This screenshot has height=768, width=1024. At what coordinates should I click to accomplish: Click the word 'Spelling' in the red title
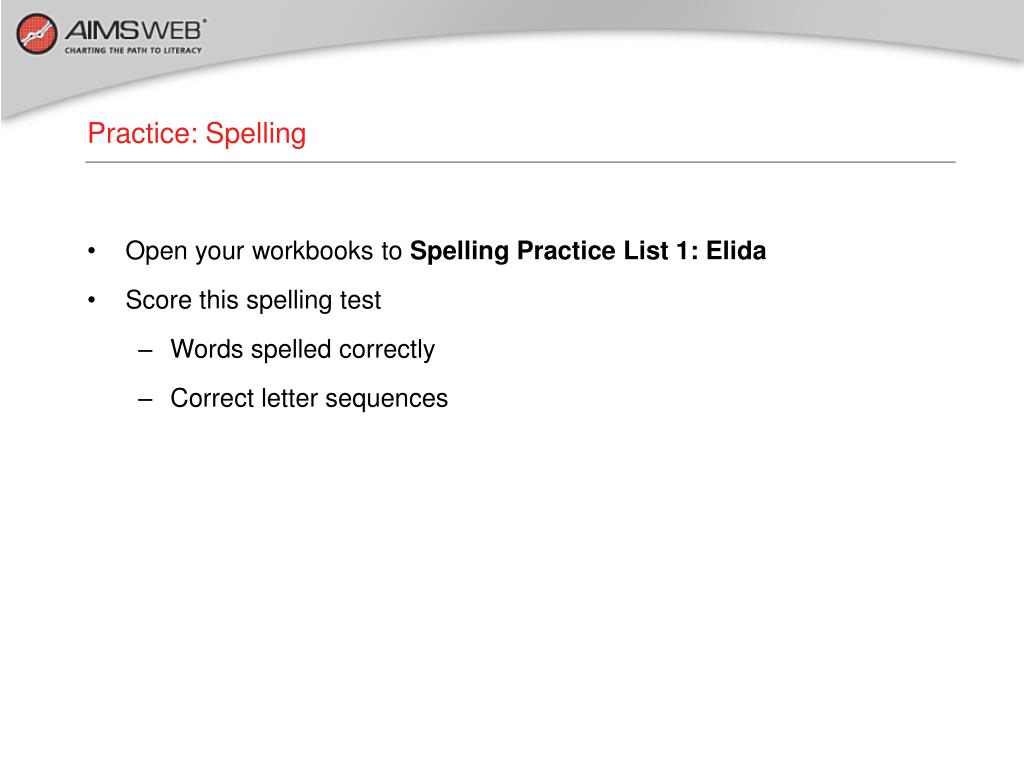256,134
